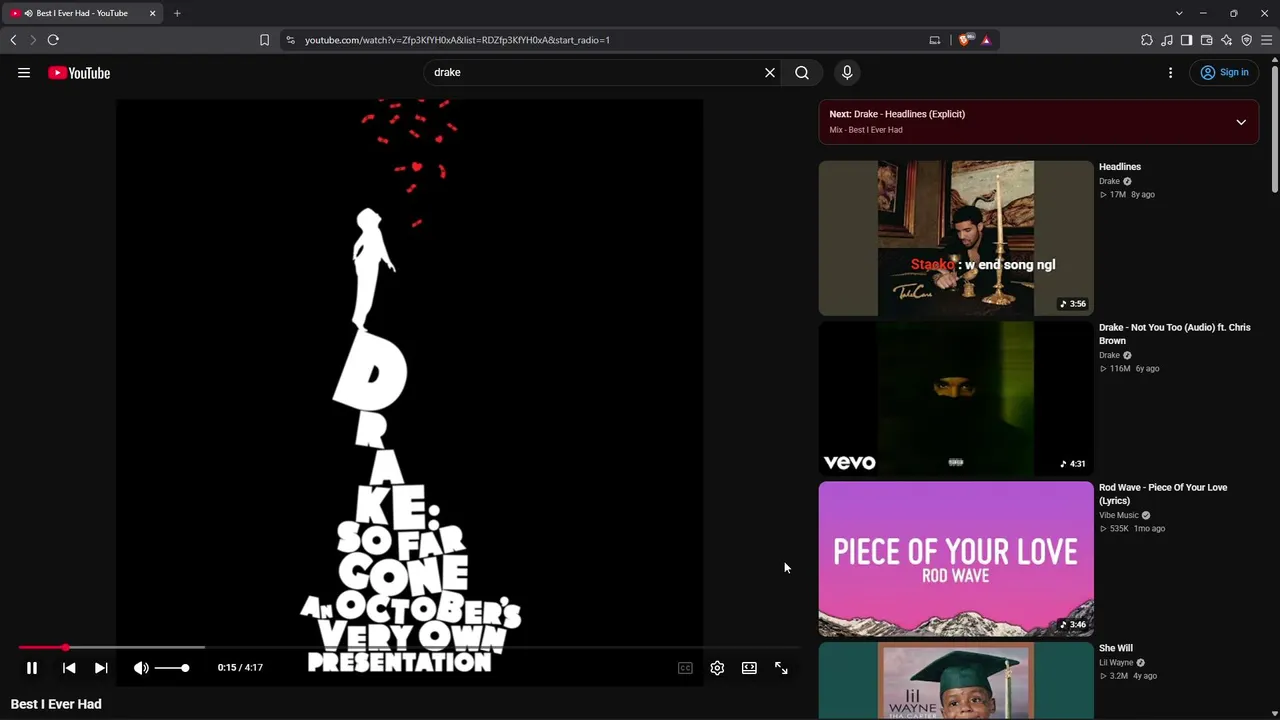This screenshot has height=720, width=1280.
Task: Skip to previous video
Action: [x=69, y=668]
